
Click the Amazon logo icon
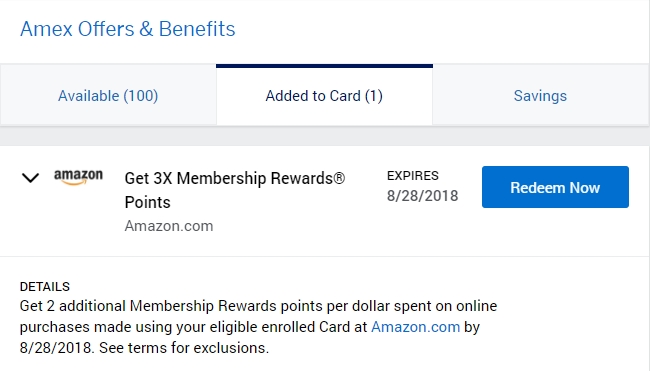[x=78, y=177]
